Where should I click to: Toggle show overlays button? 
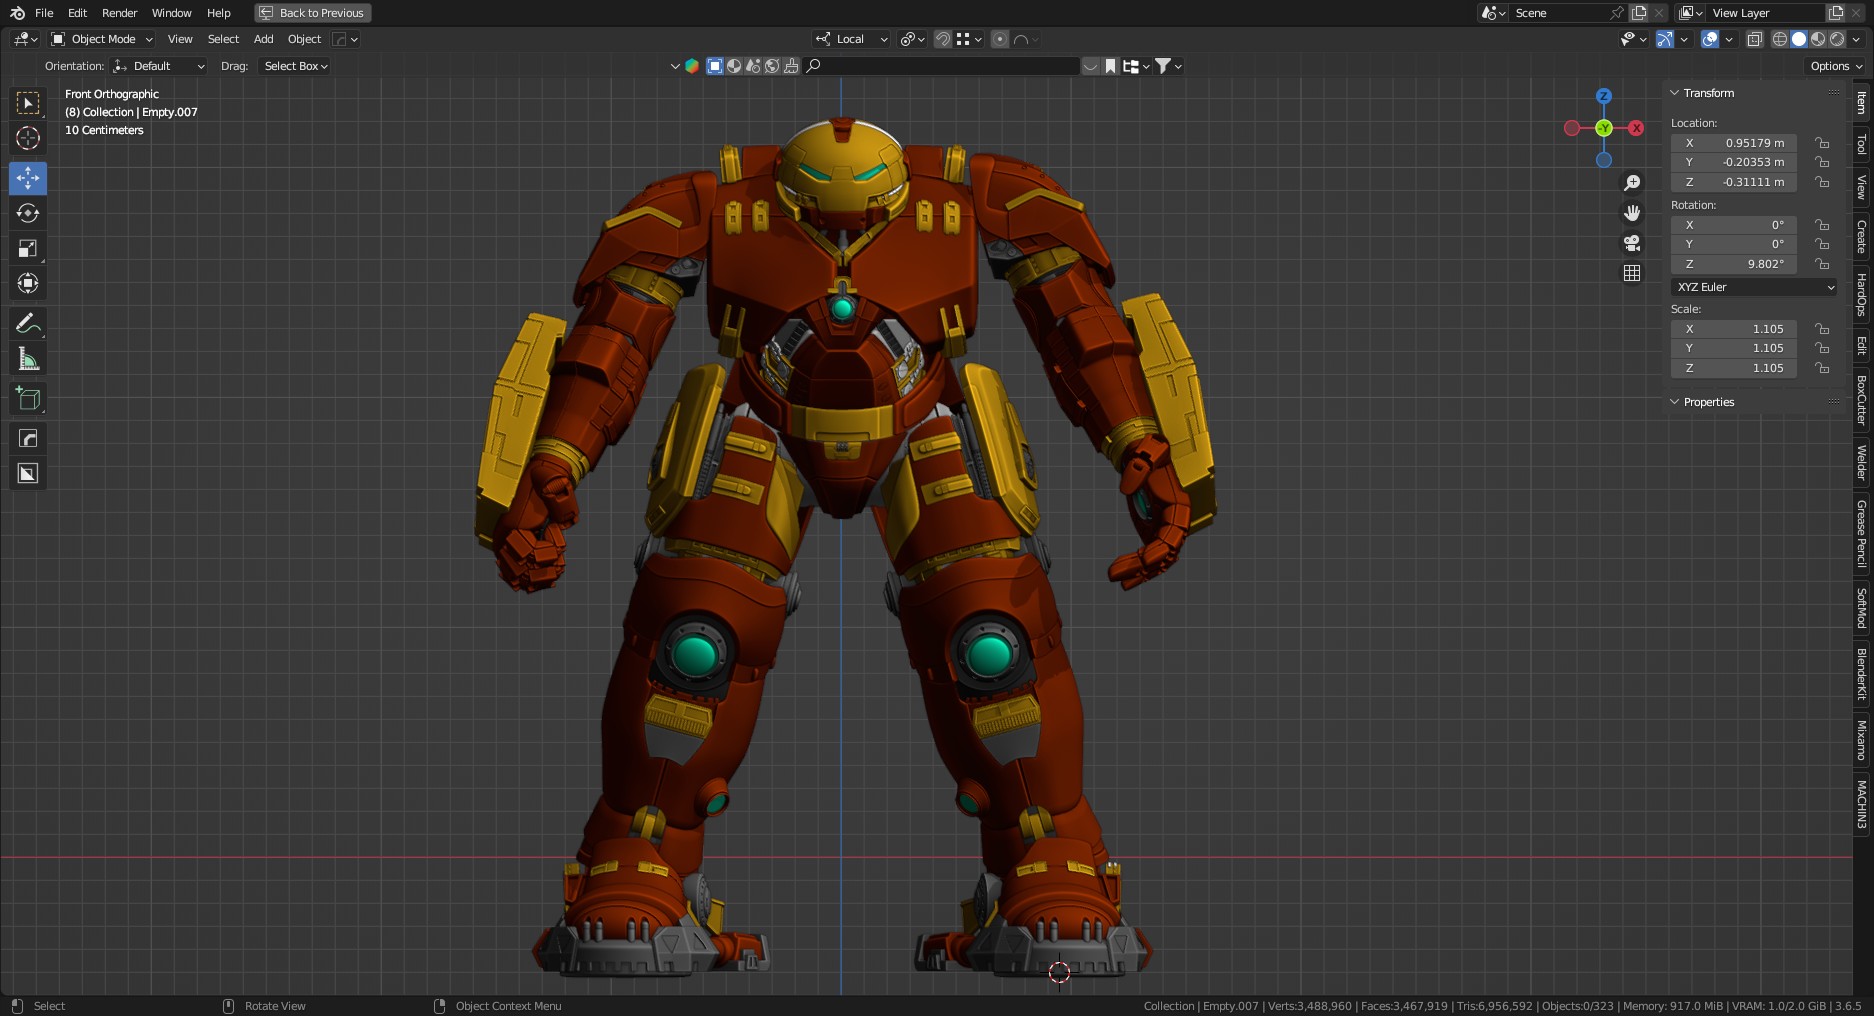[x=1710, y=39]
